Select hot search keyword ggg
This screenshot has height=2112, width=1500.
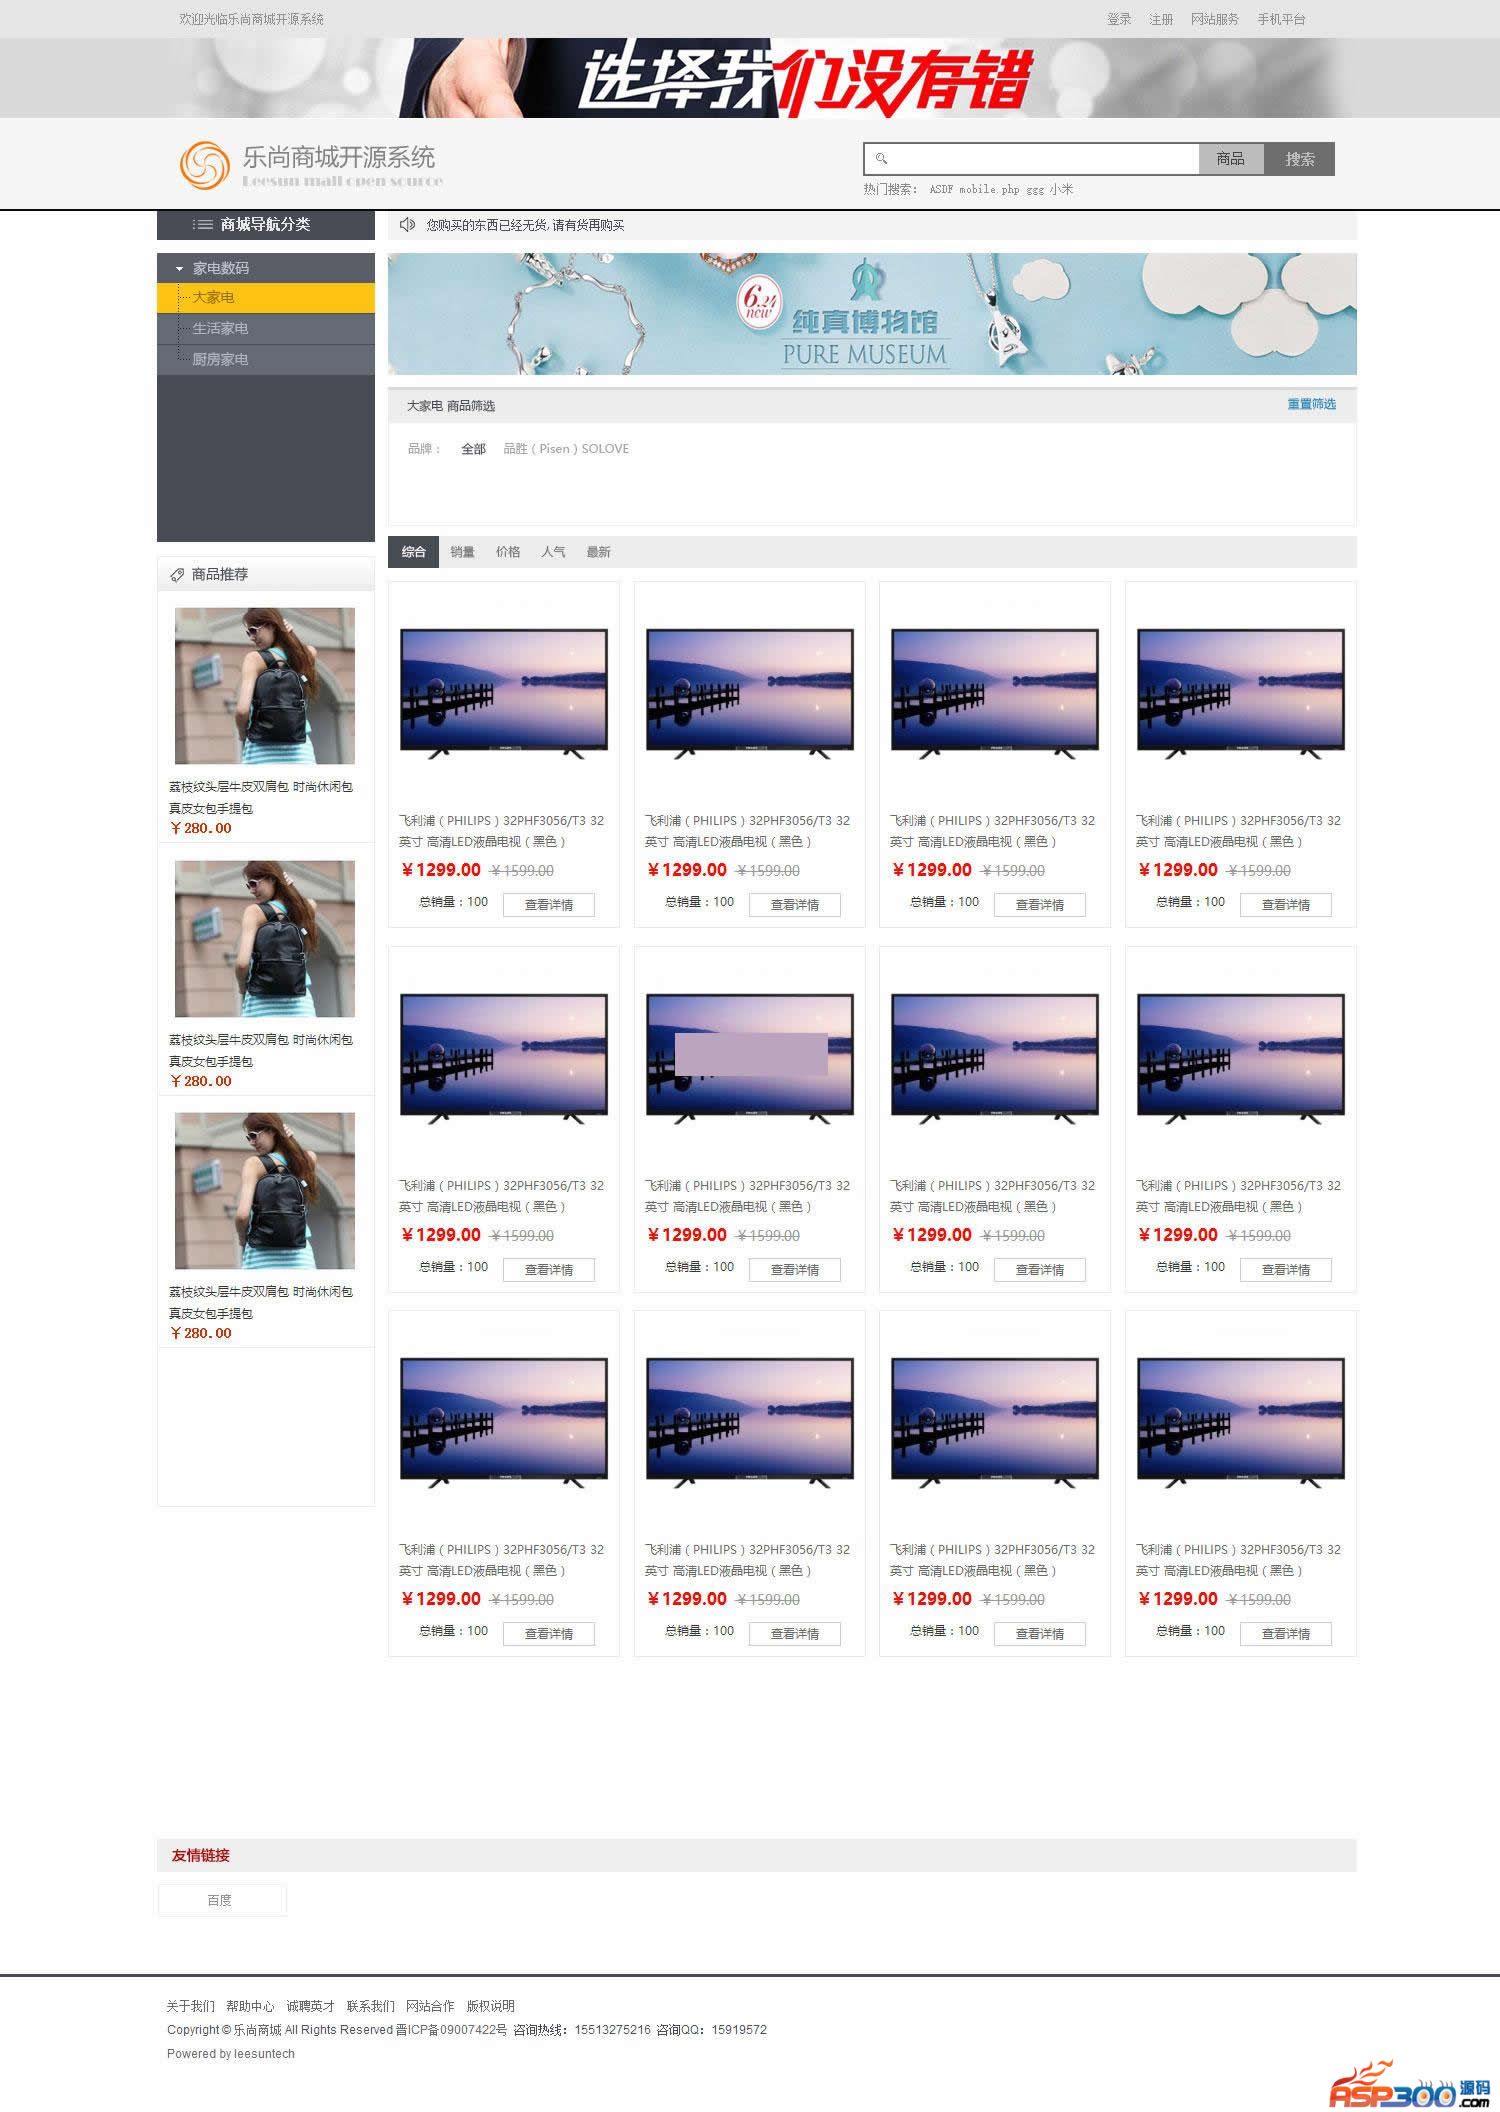click(1035, 189)
